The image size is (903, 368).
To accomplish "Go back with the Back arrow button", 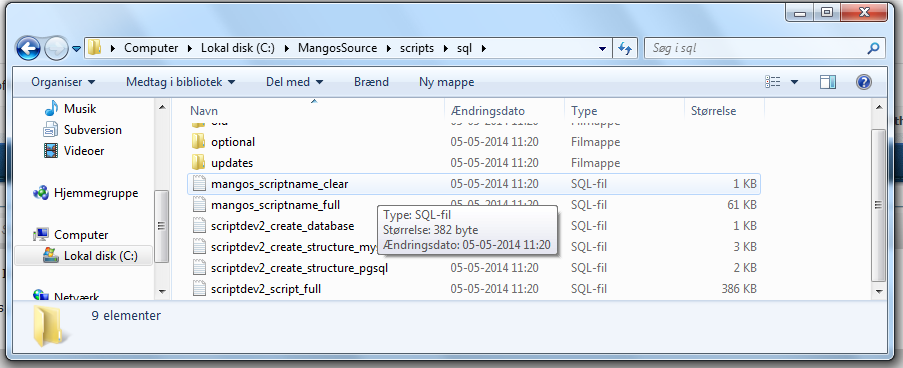I will [x=28, y=48].
